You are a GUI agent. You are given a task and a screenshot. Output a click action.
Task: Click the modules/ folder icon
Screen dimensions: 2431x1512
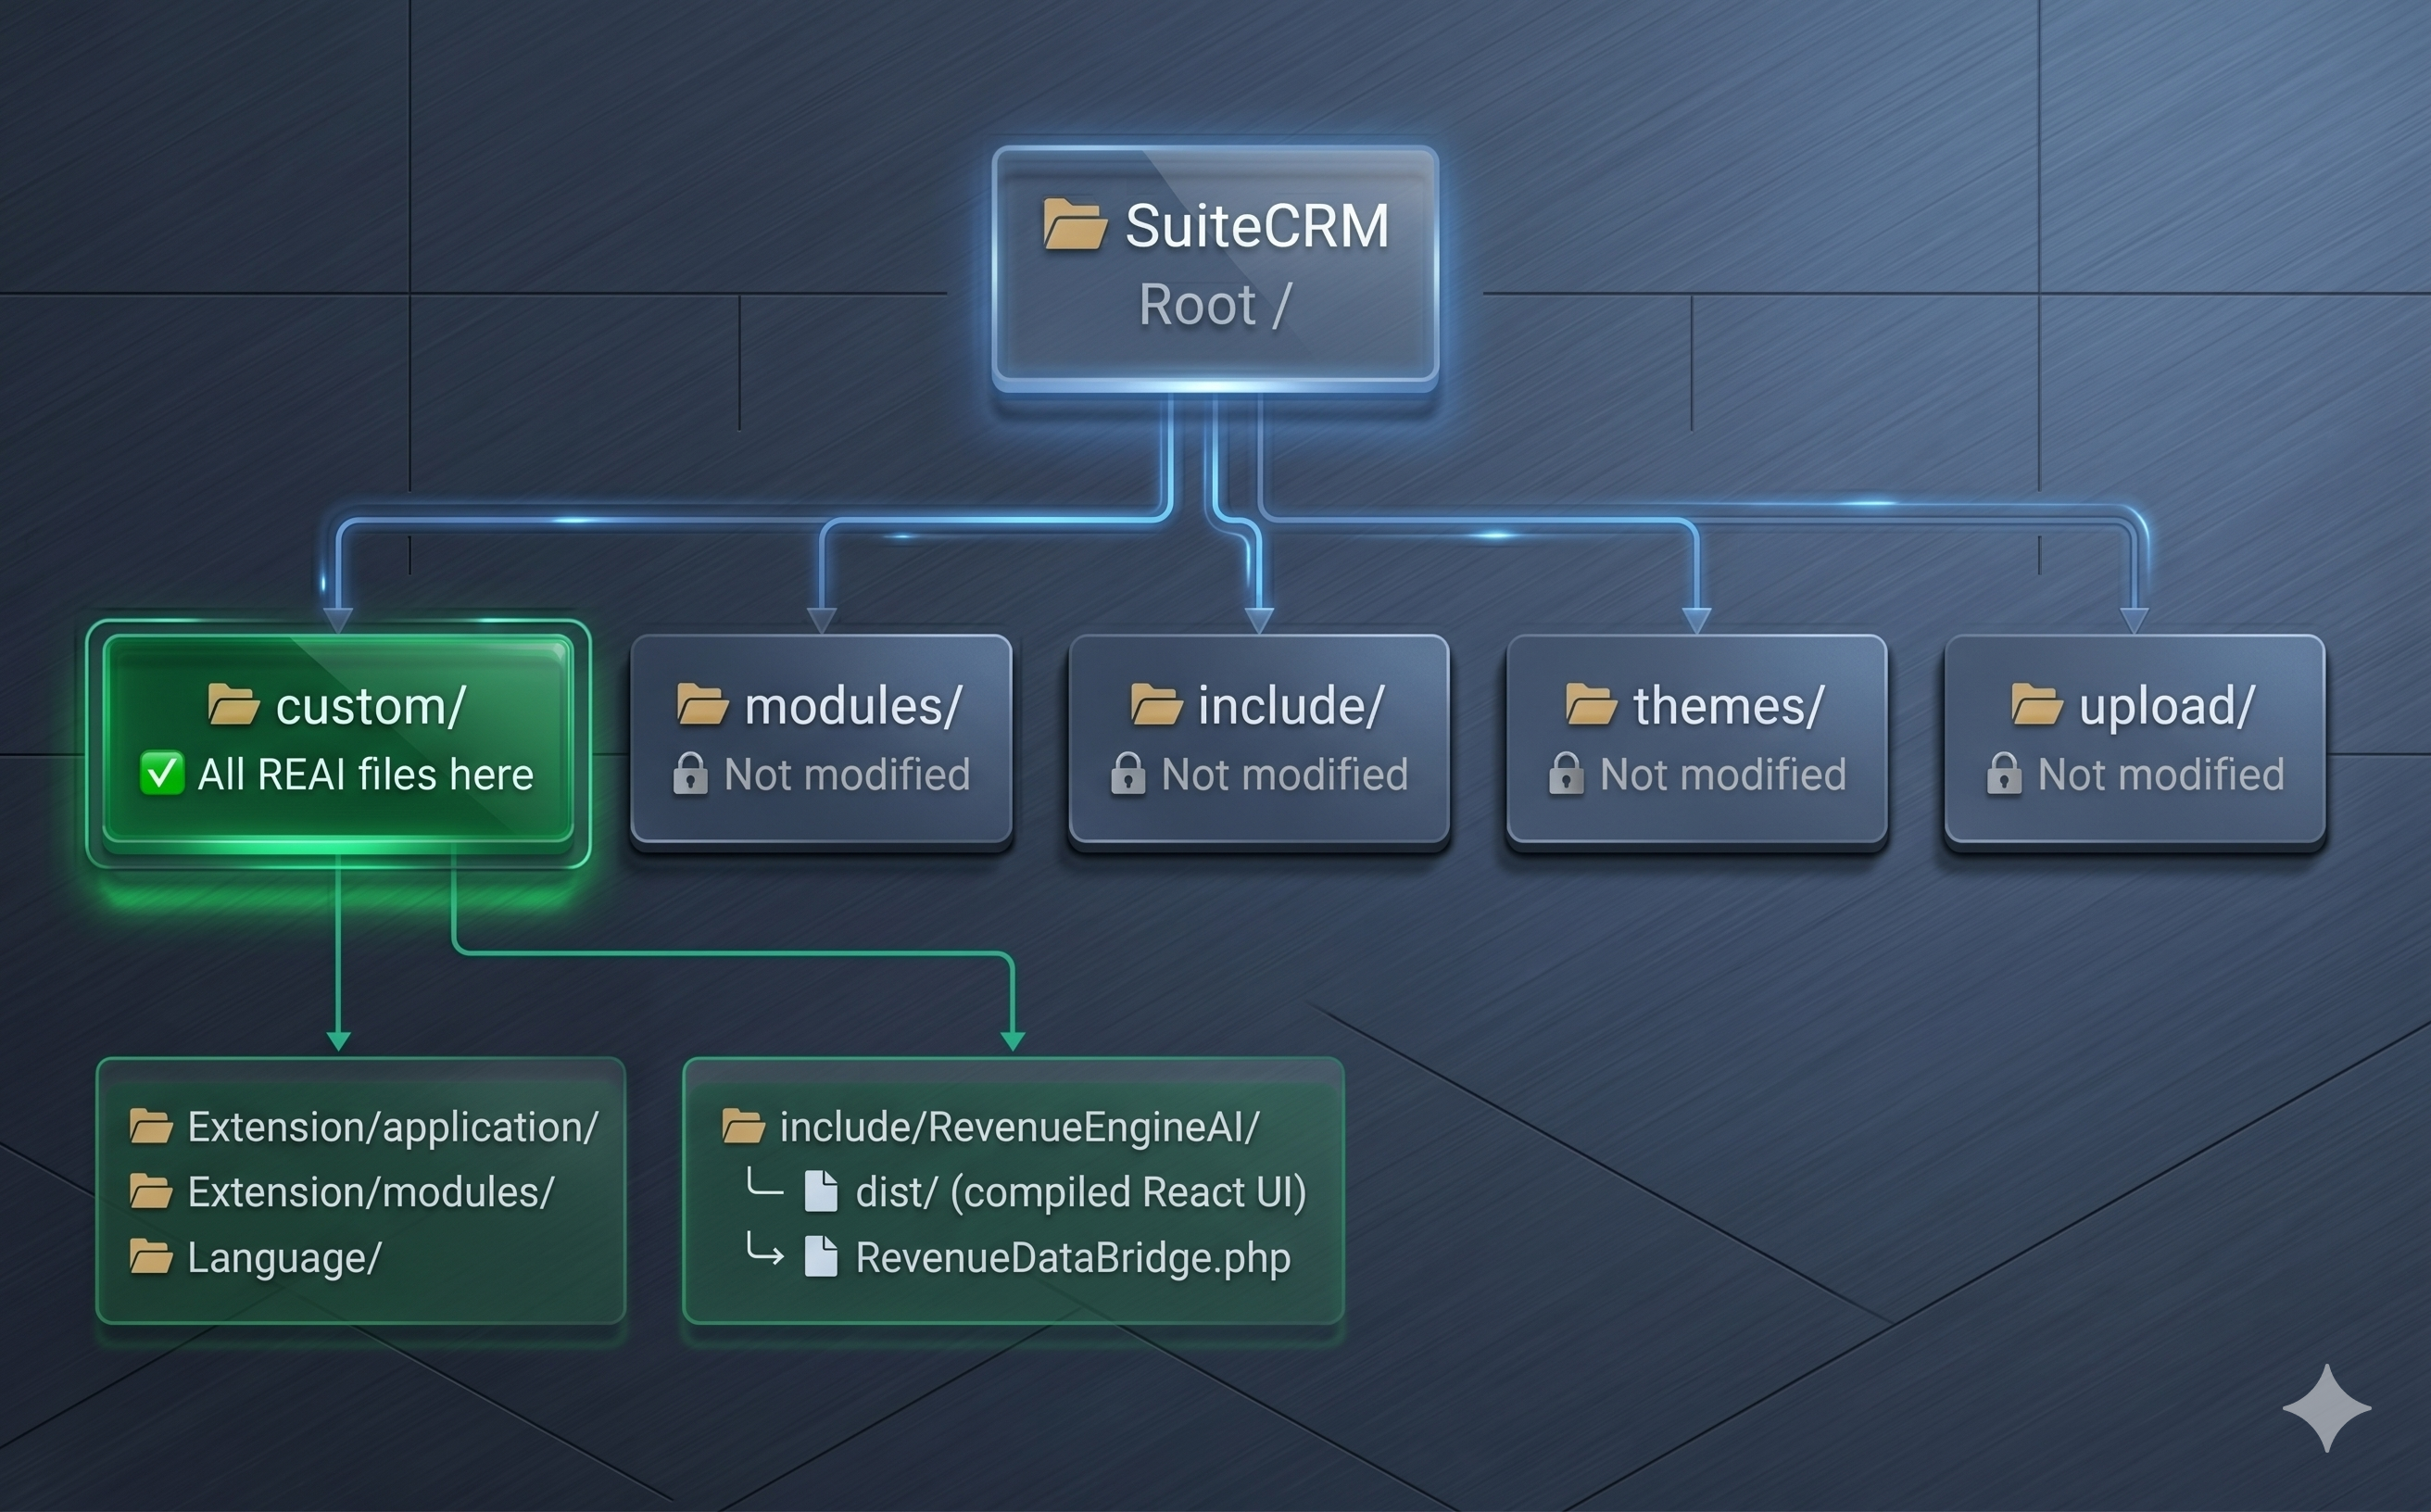(x=702, y=704)
